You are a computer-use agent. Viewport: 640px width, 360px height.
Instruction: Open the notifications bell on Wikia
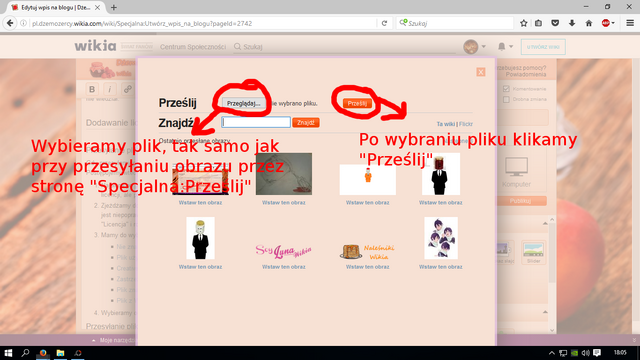(502, 47)
